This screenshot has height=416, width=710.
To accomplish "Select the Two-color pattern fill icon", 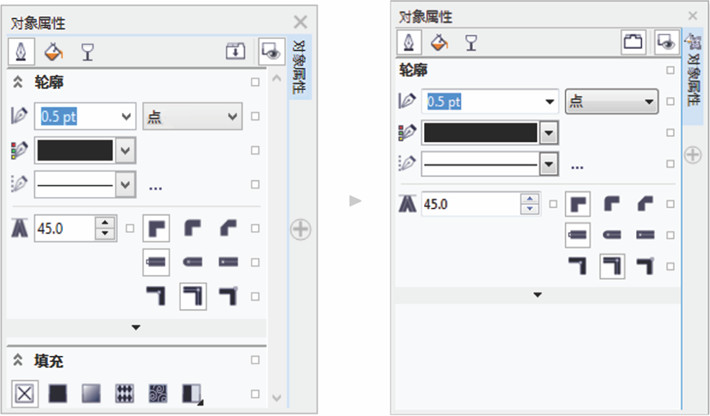I will [x=192, y=394].
